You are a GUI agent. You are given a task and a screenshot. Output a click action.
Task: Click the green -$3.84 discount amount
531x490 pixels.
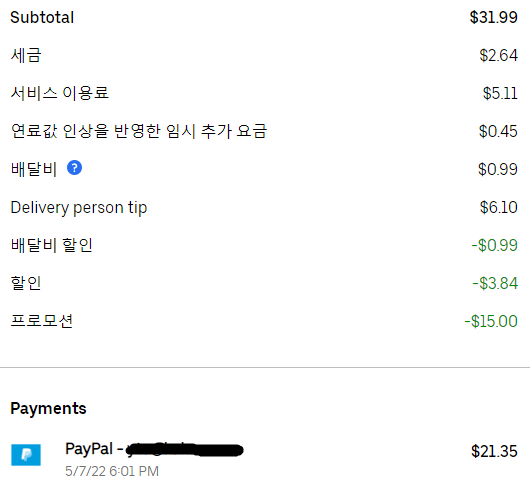click(x=495, y=283)
